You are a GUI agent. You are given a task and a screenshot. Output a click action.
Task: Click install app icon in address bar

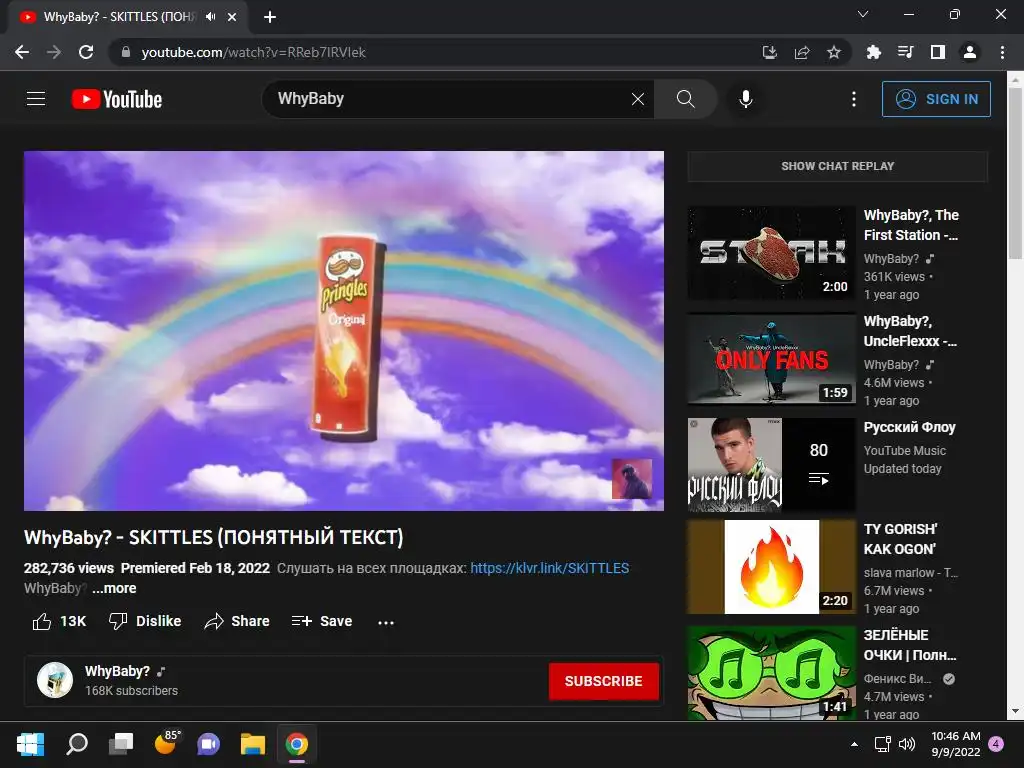tap(769, 52)
